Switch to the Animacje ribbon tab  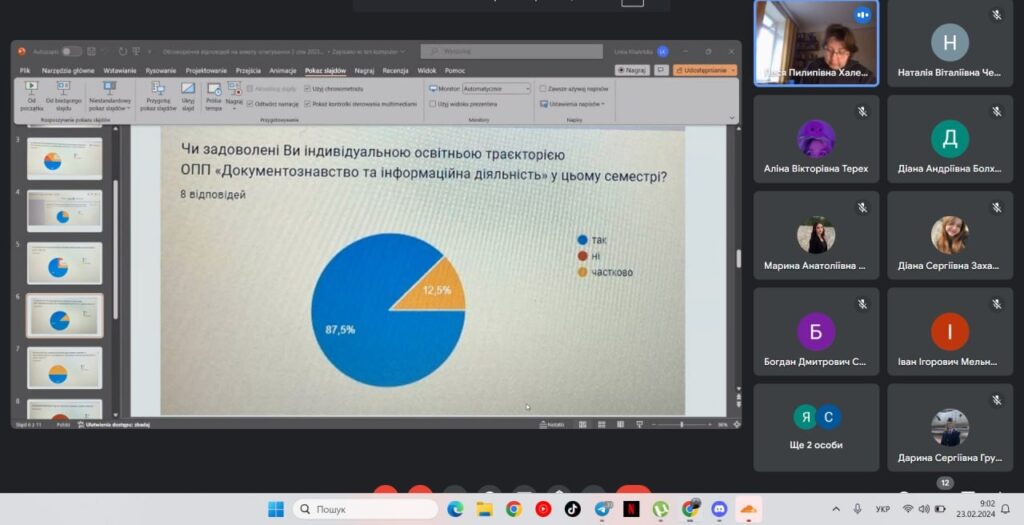(x=283, y=71)
